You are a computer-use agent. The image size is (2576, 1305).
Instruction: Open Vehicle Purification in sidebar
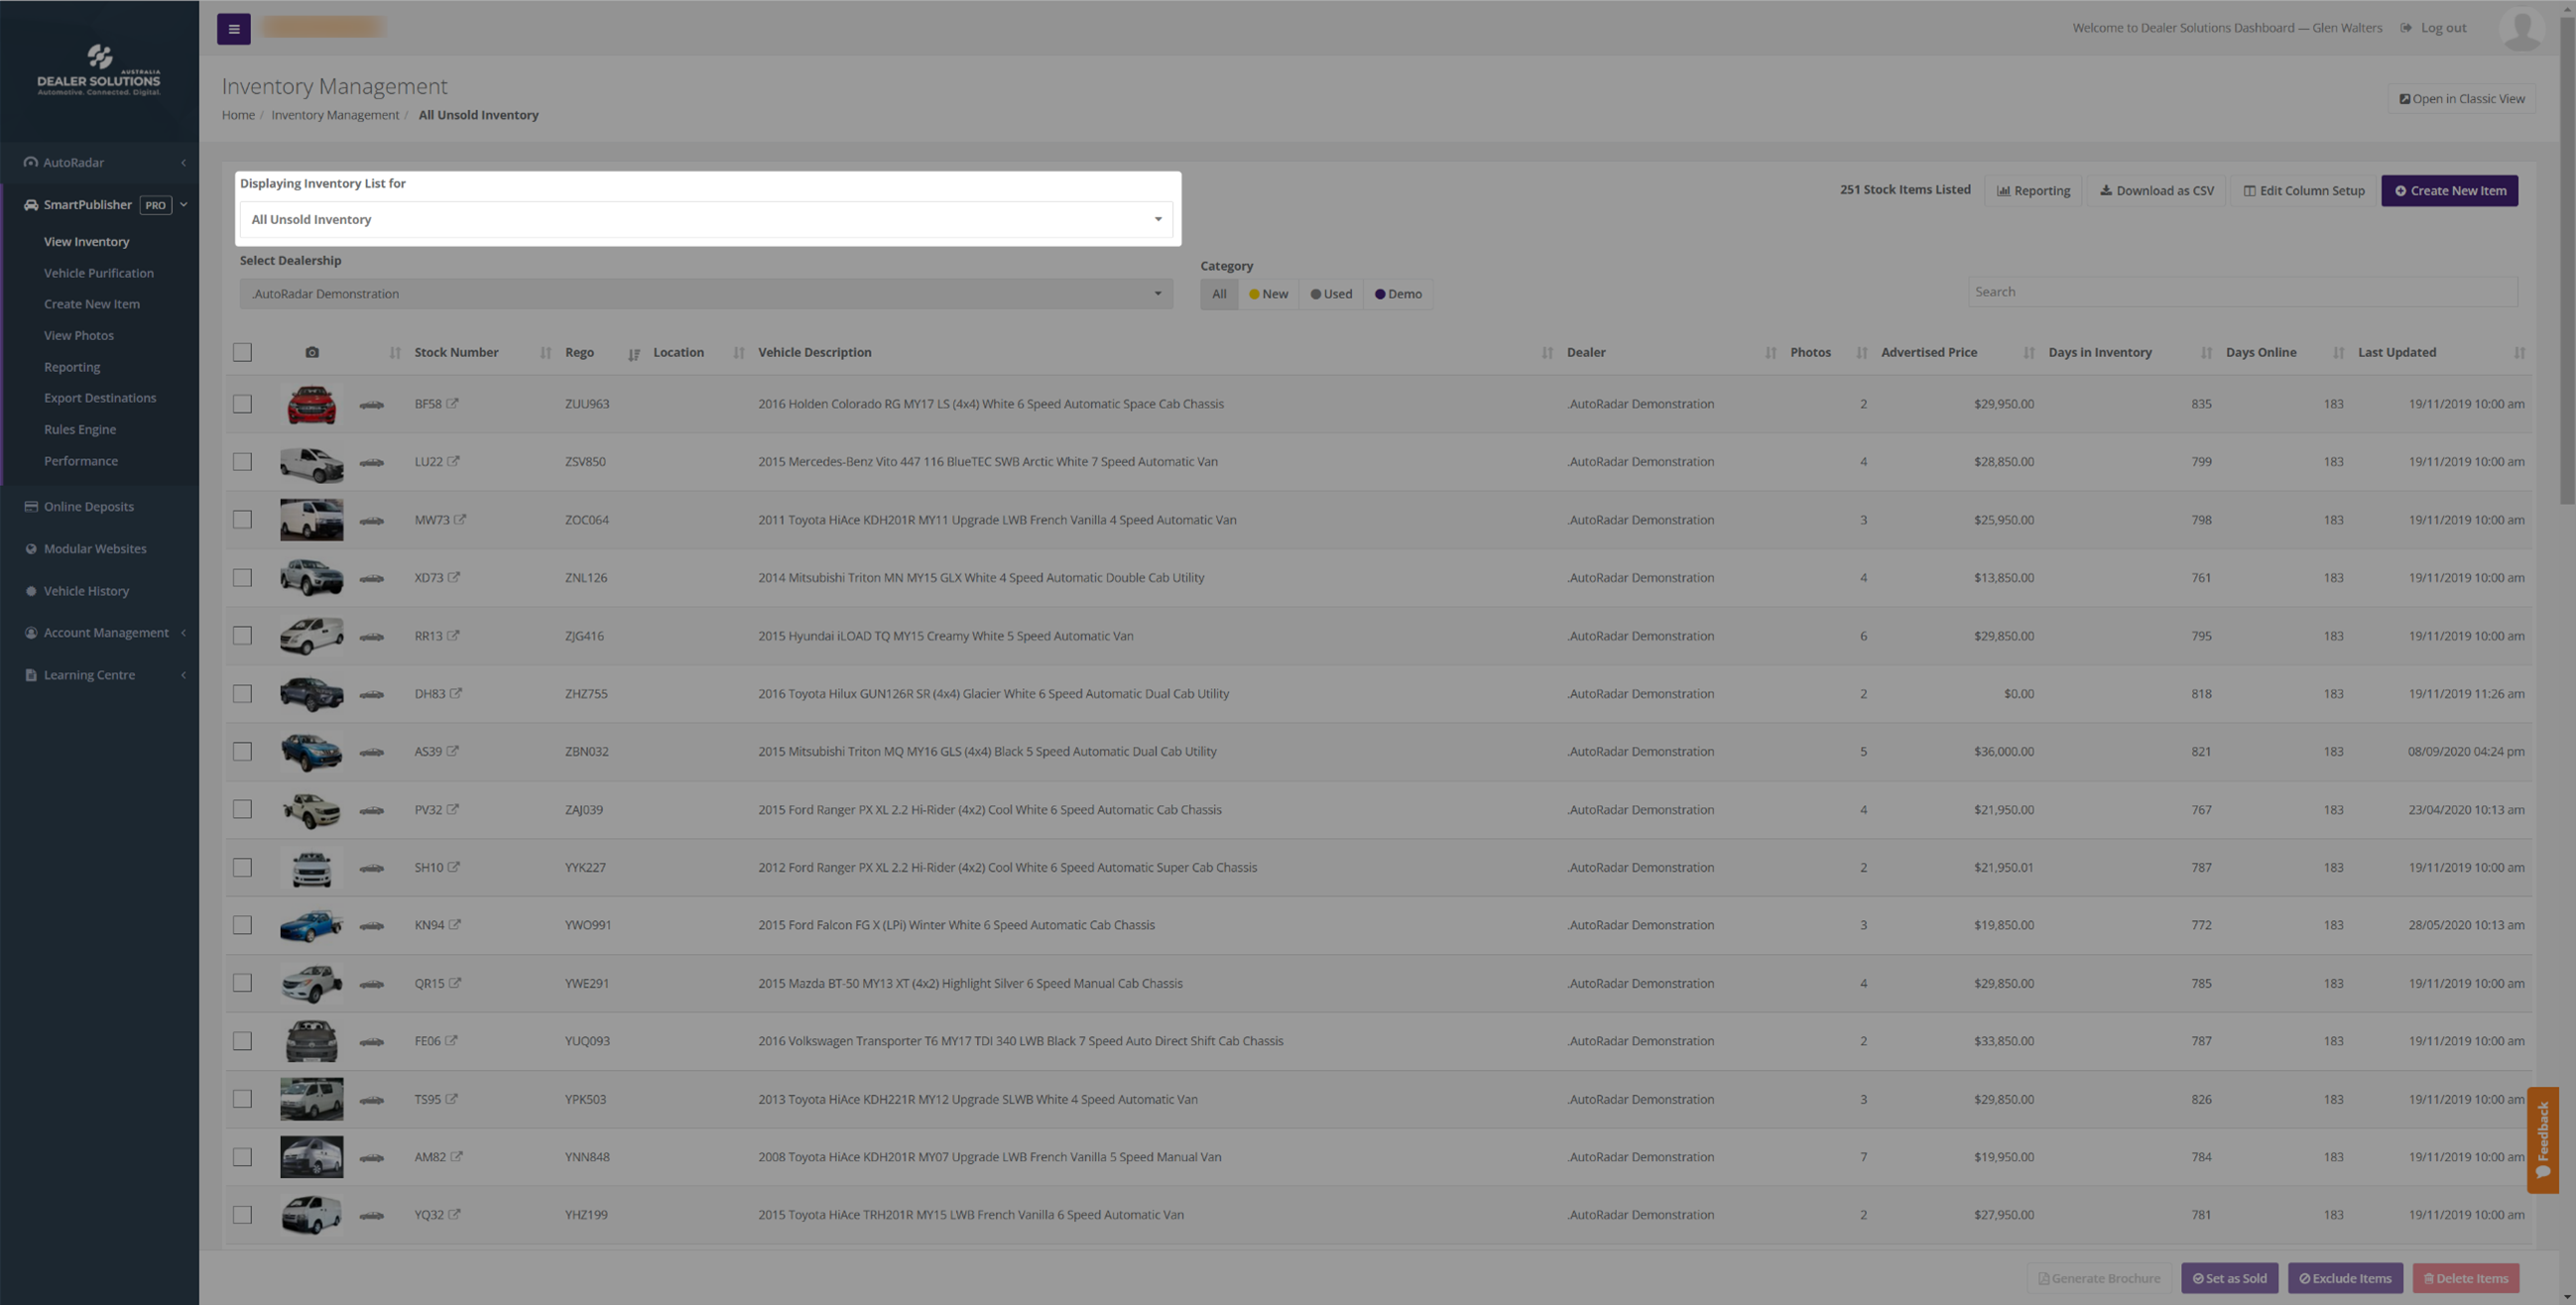99,273
